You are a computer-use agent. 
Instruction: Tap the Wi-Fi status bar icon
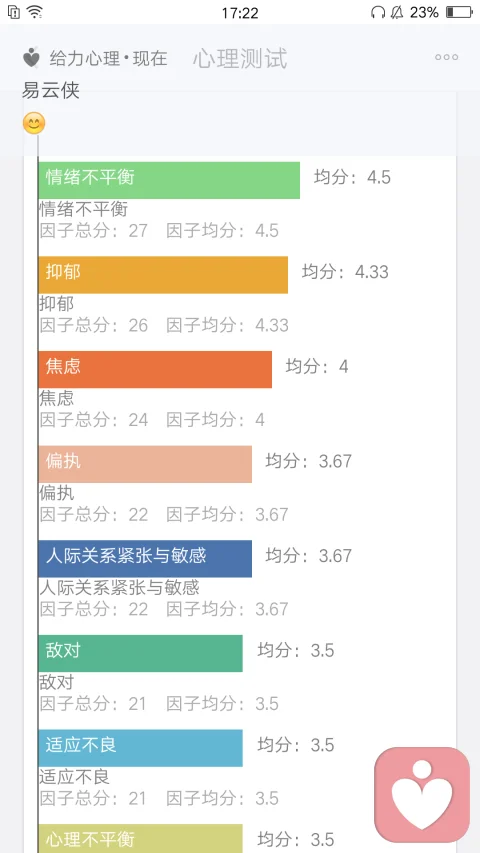tap(35, 12)
